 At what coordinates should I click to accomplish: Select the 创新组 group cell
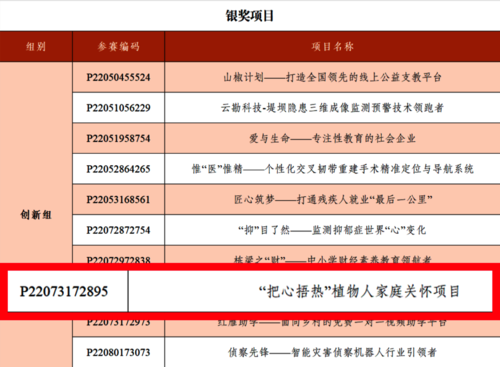(x=36, y=215)
